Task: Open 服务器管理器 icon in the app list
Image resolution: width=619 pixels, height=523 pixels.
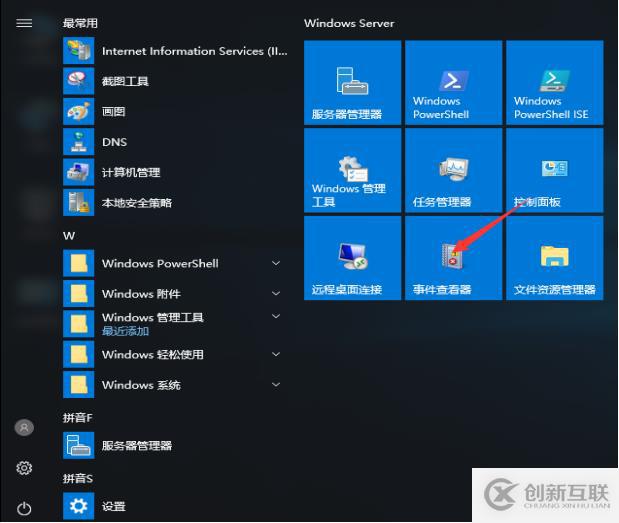Action: [79, 446]
